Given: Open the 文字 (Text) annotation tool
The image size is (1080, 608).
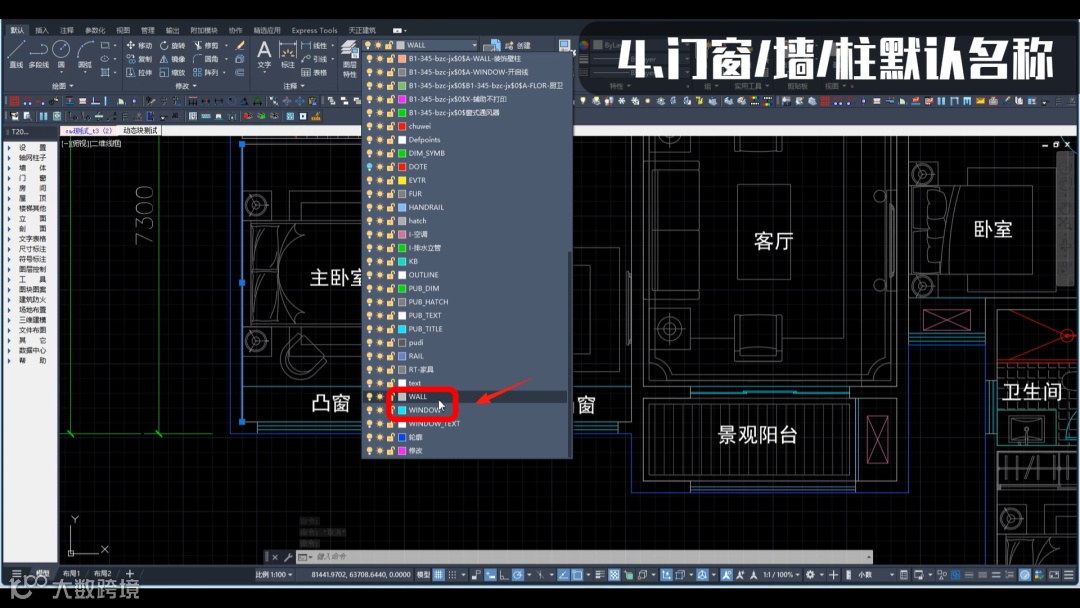Looking at the screenshot, I should pyautogui.click(x=264, y=54).
